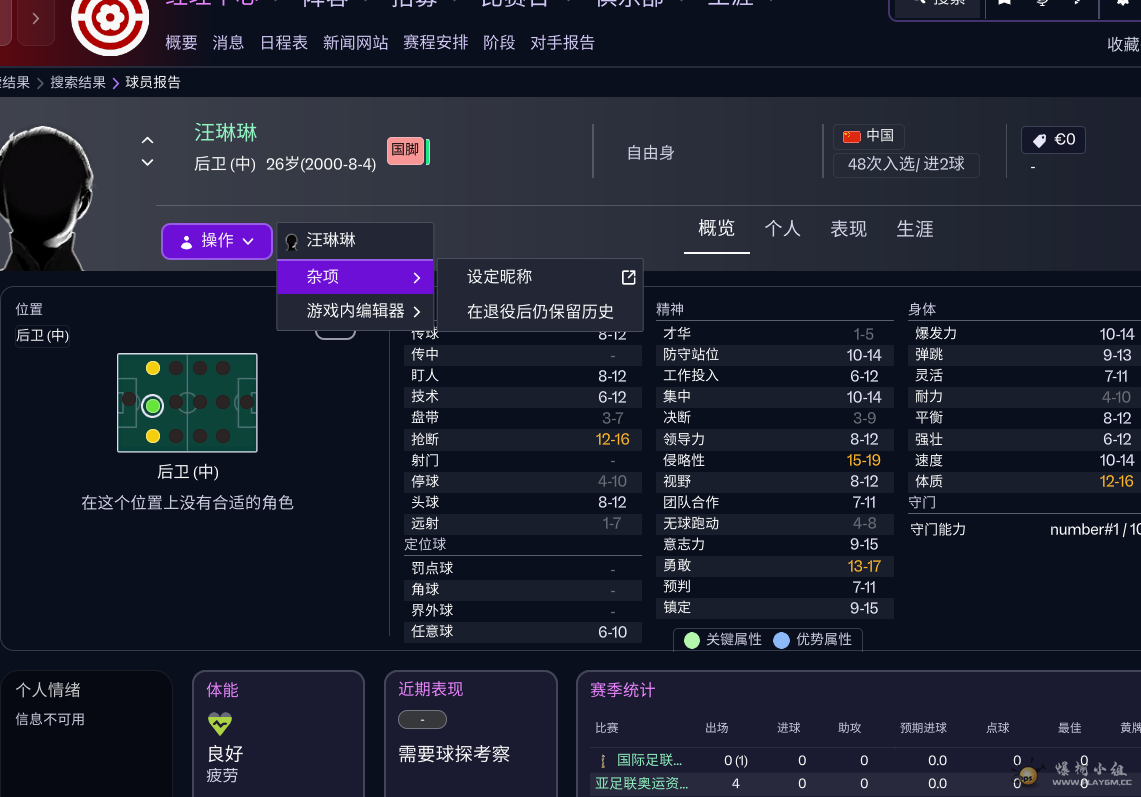
Task: Switch to the 表现 tab
Action: 848,229
